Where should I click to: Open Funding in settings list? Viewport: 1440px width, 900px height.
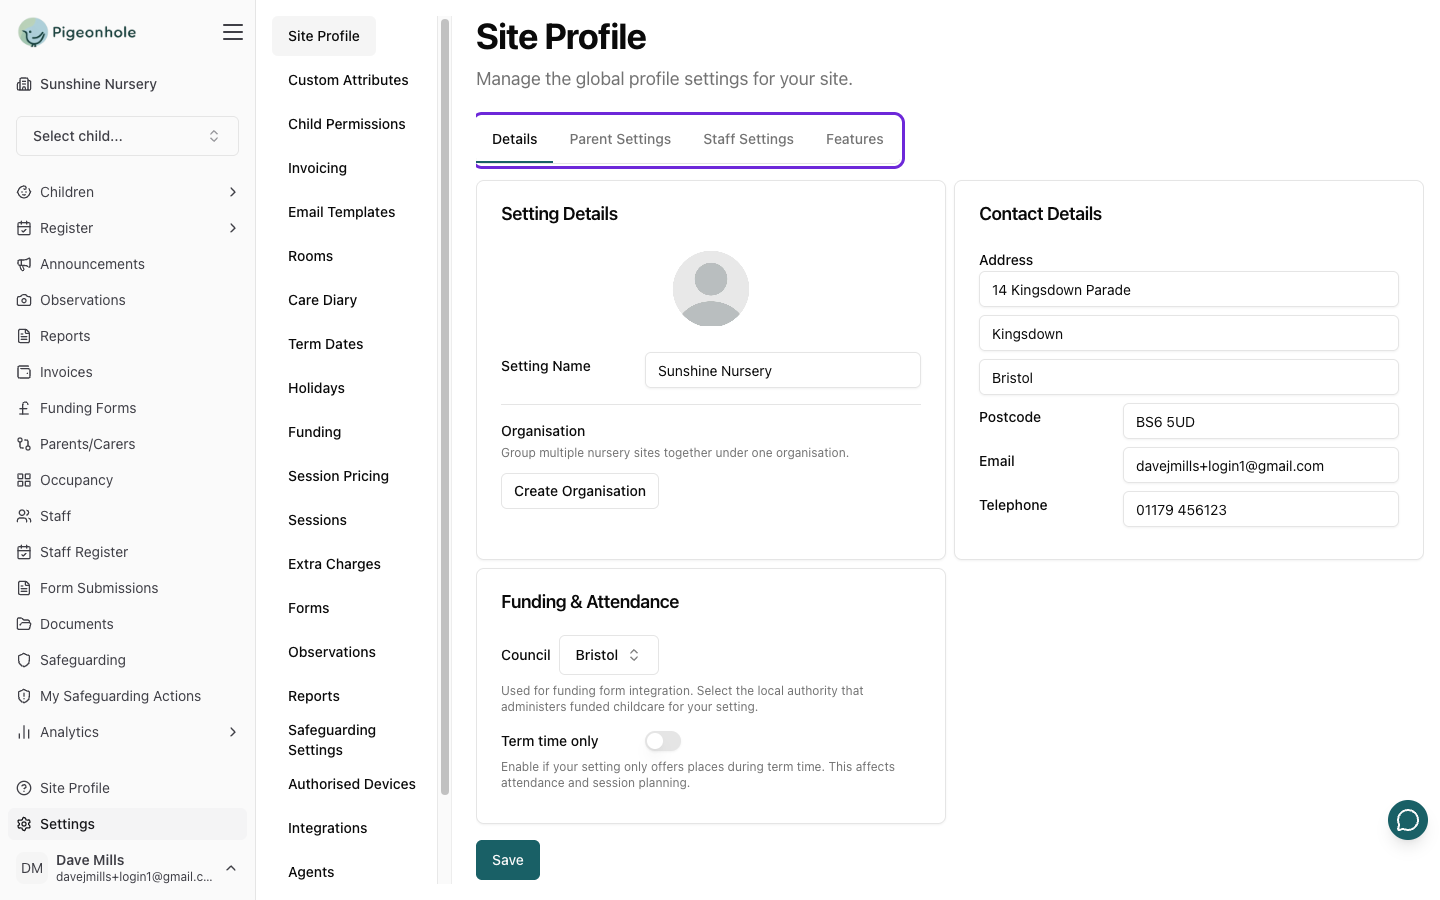[x=314, y=432]
